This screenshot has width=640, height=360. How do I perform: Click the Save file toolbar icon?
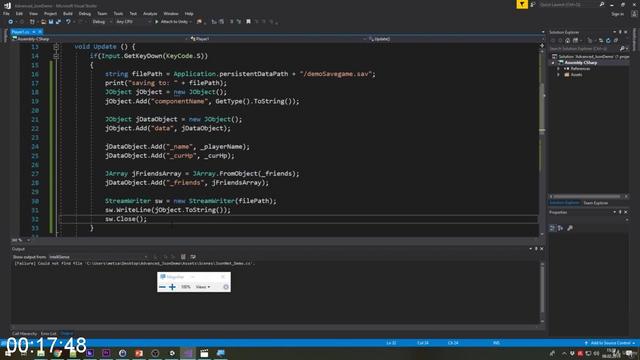[x=51, y=22]
